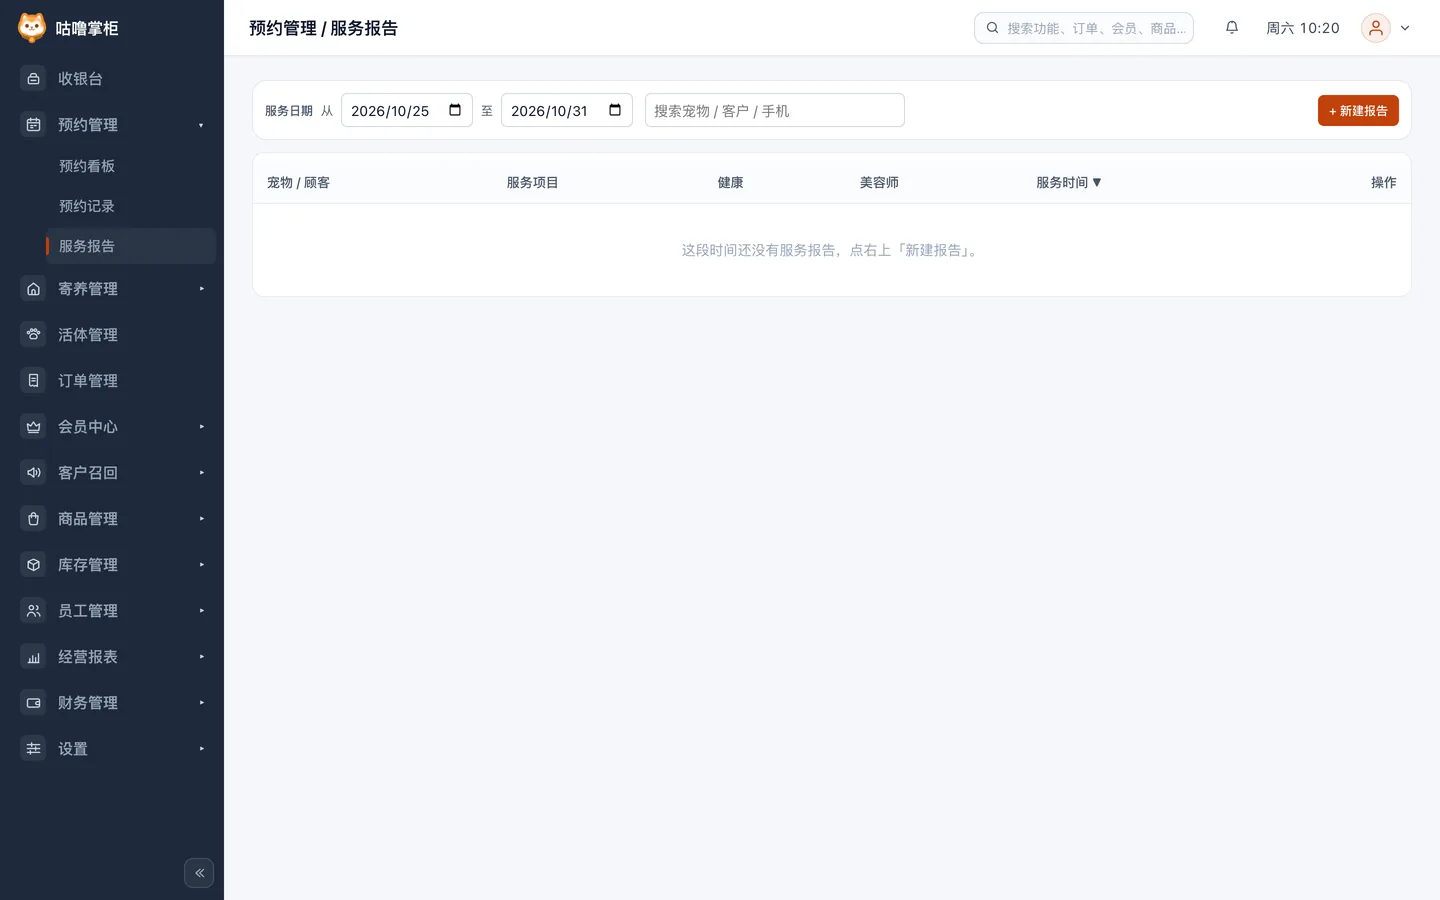Expand the 客户召回 submenu arrow
This screenshot has width=1440, height=900.
tap(201, 473)
